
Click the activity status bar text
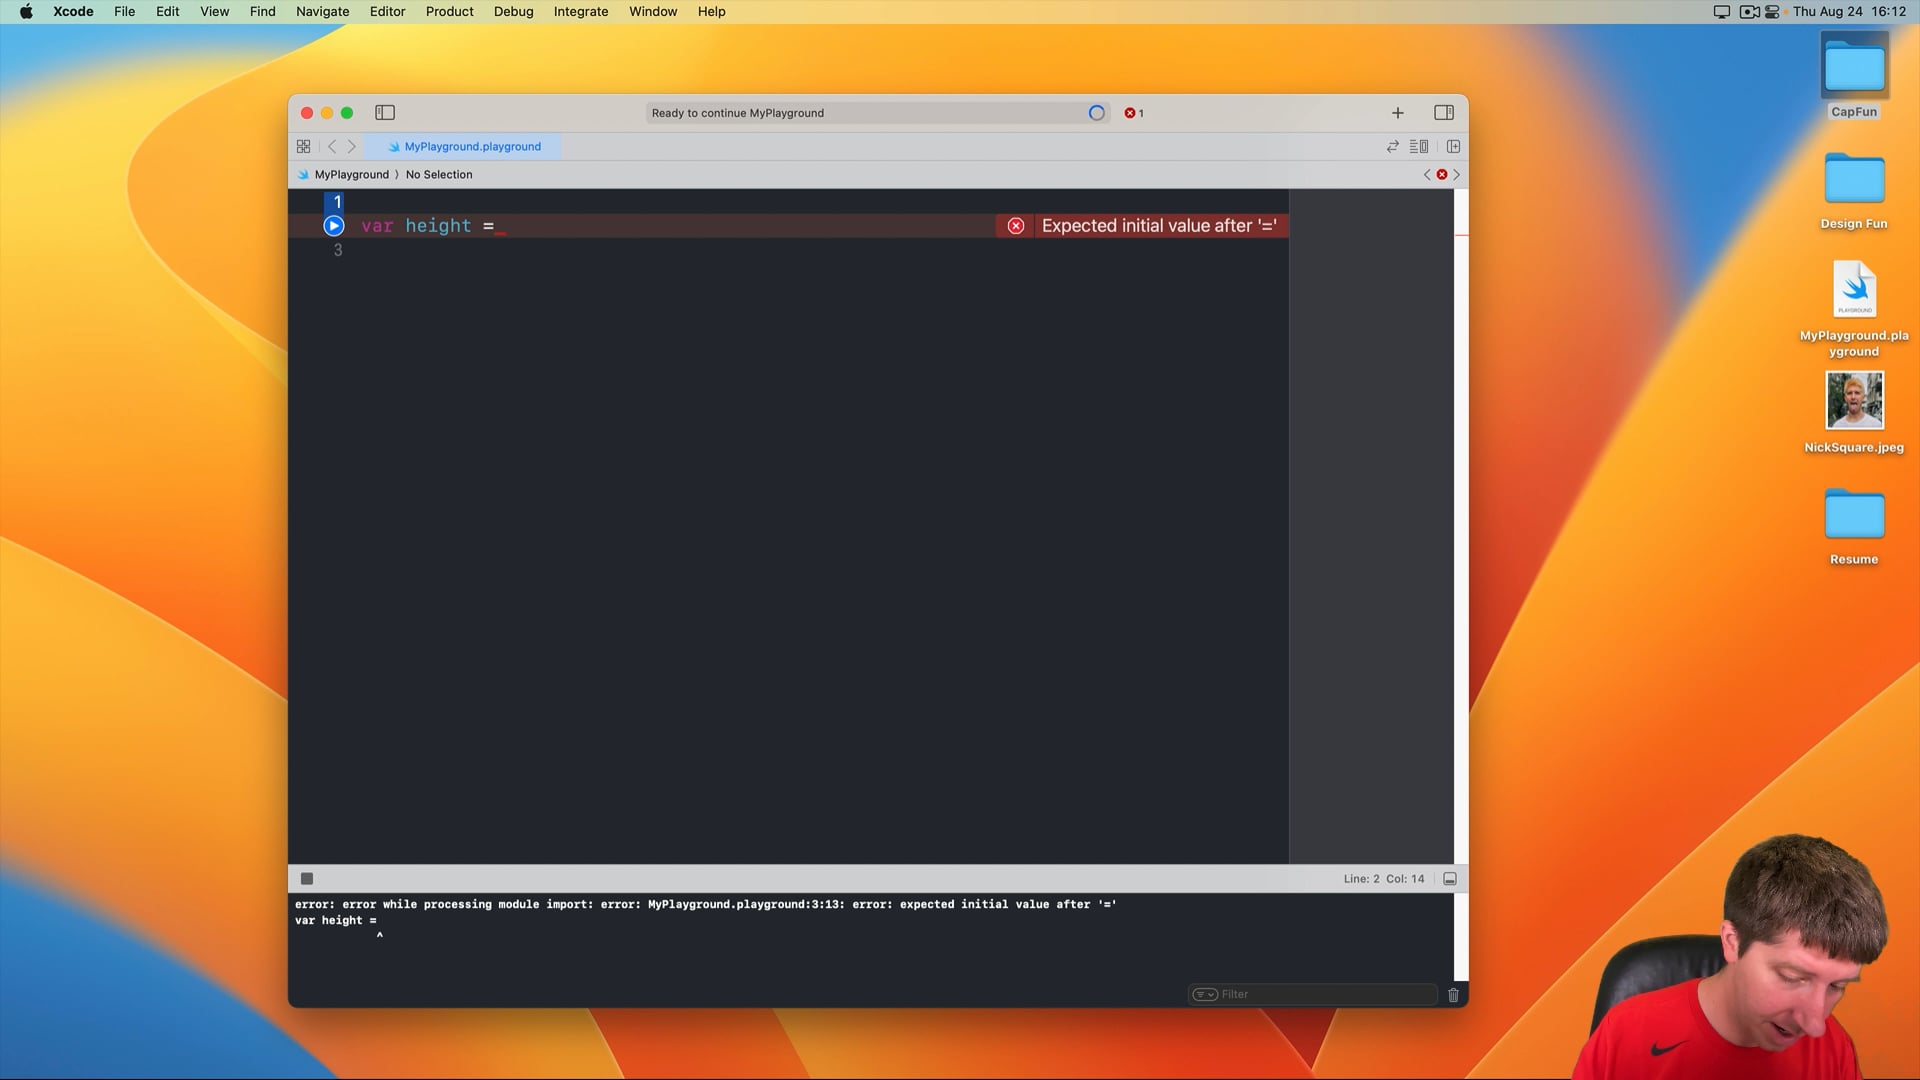(x=738, y=113)
